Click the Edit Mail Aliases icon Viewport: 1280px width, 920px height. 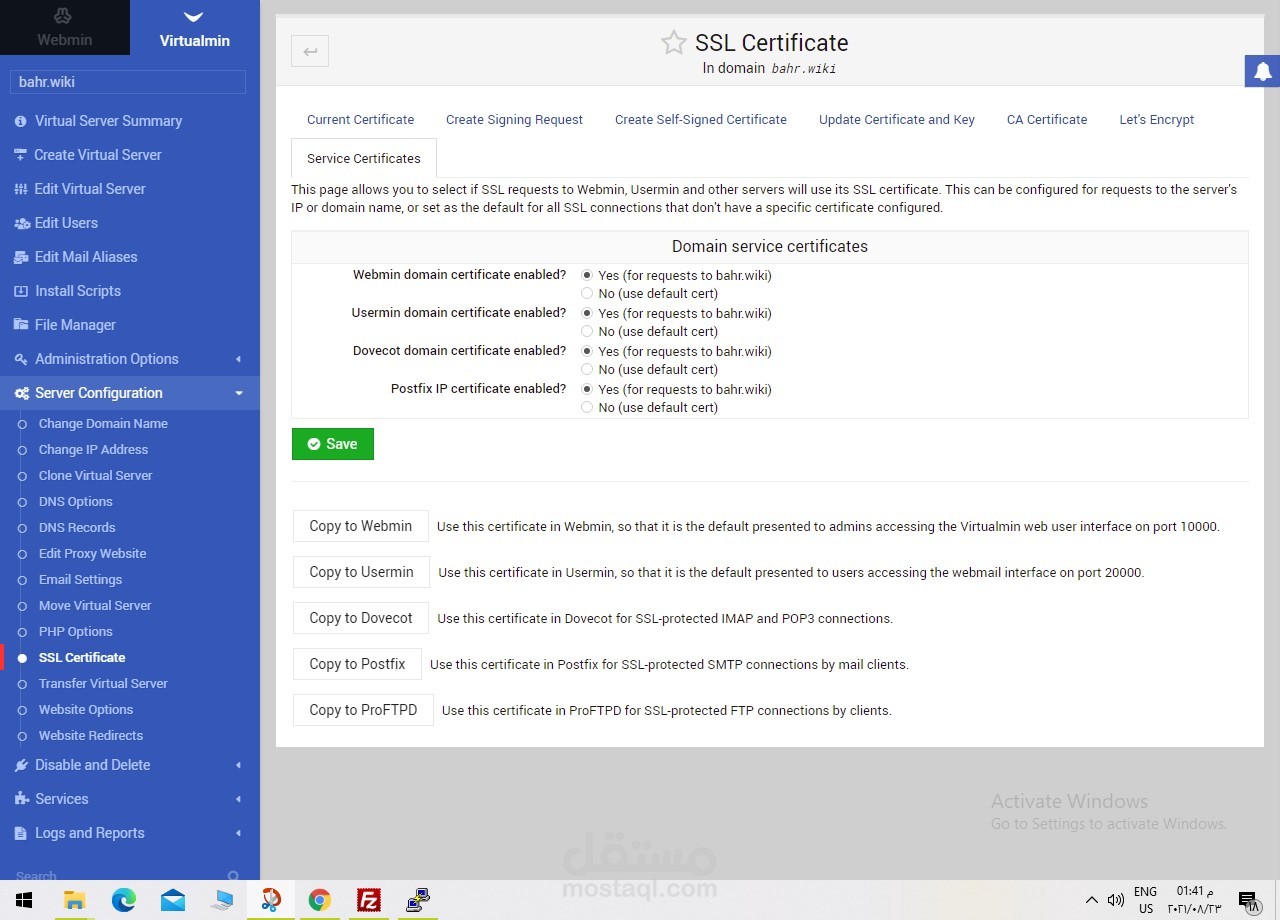(21, 257)
